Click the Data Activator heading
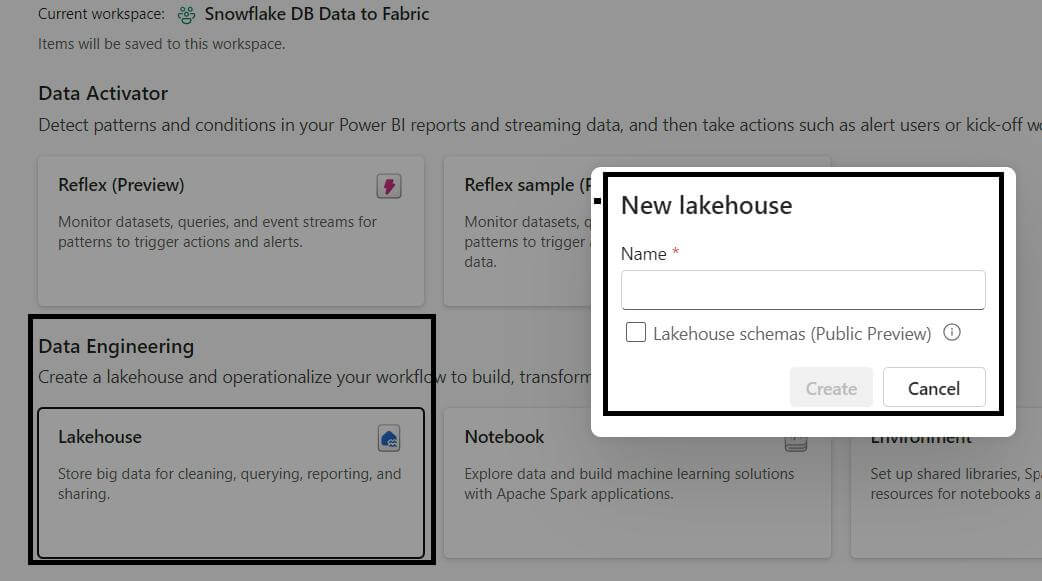 click(x=103, y=93)
